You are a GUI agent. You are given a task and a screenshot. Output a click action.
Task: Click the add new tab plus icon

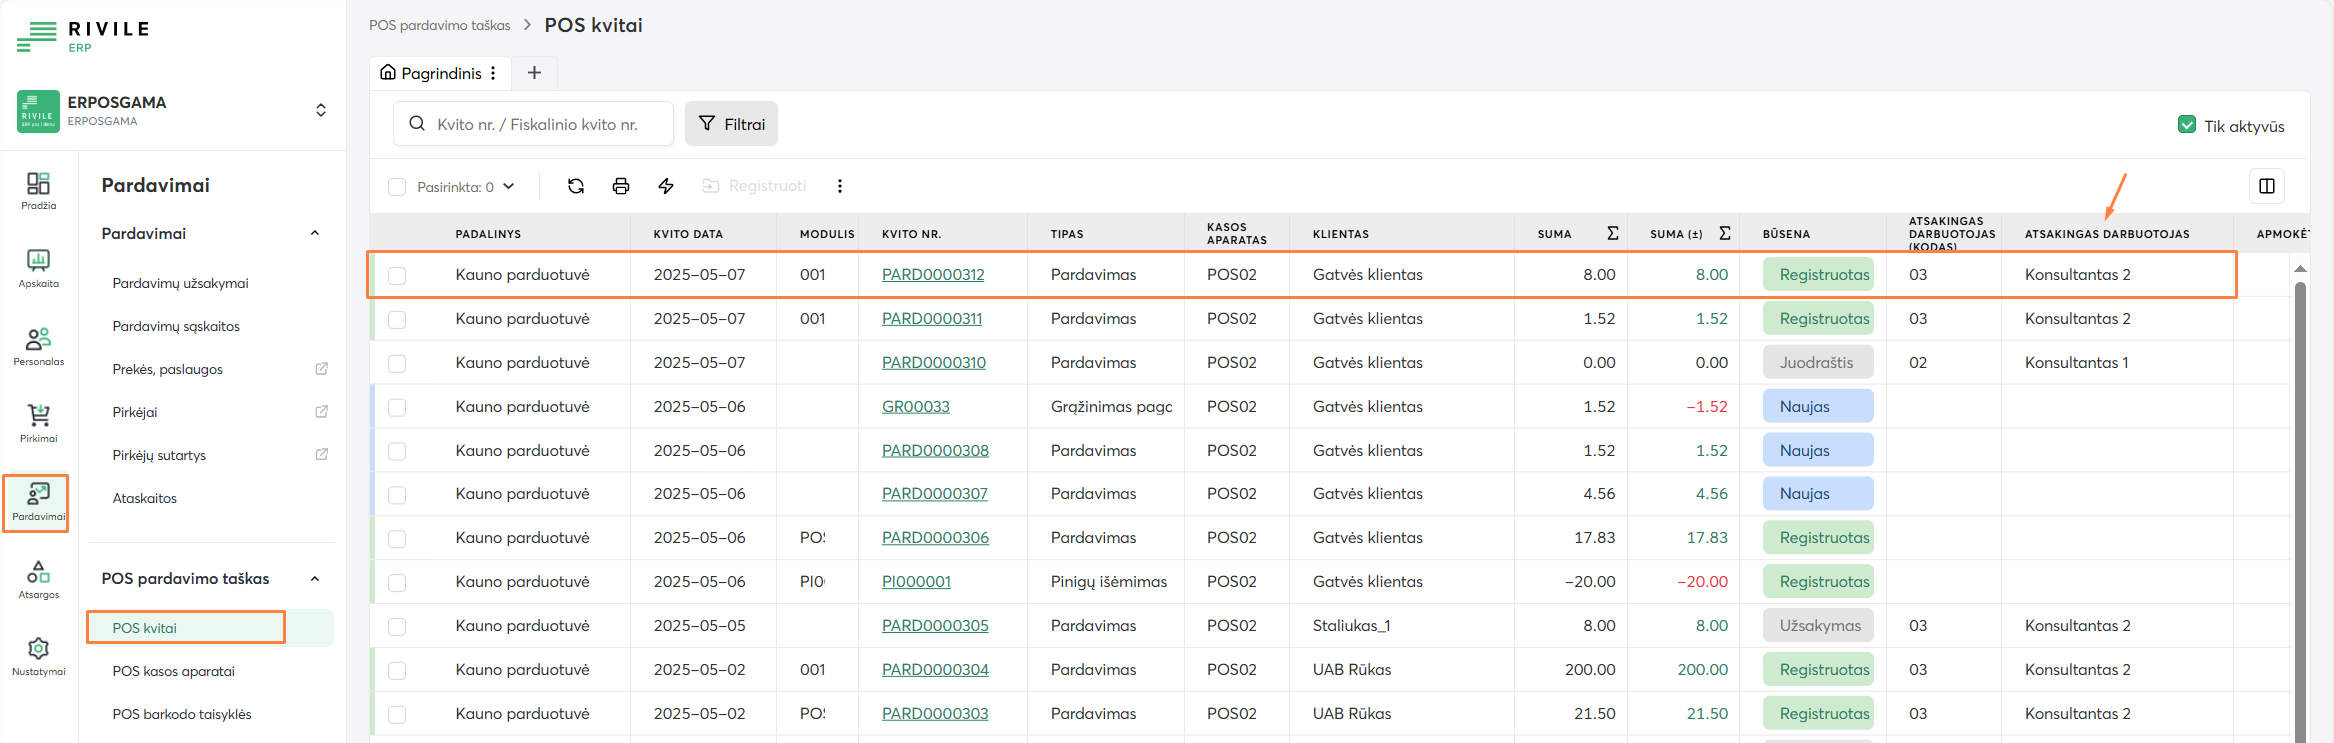(534, 73)
